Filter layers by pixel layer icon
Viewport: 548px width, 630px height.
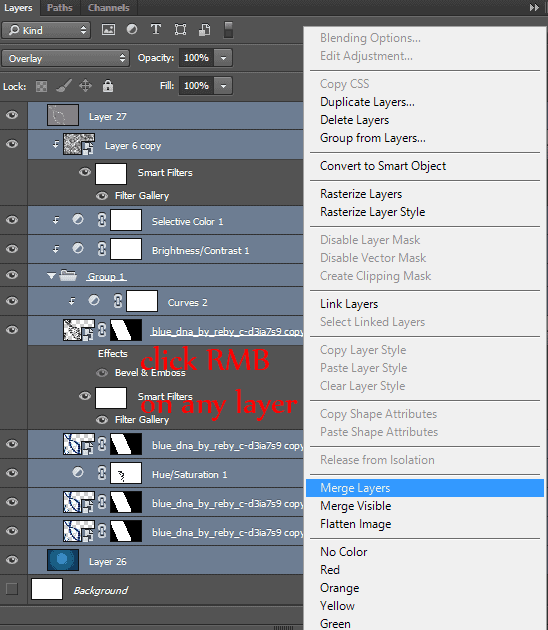click(108, 30)
